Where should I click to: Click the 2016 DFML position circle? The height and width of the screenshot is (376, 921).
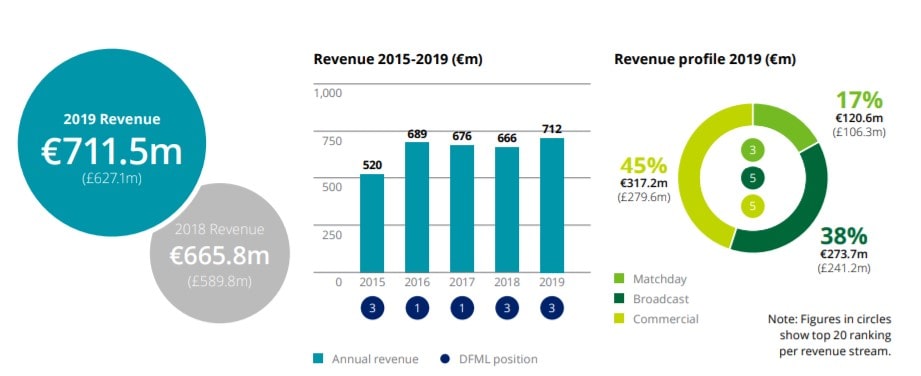(x=417, y=308)
